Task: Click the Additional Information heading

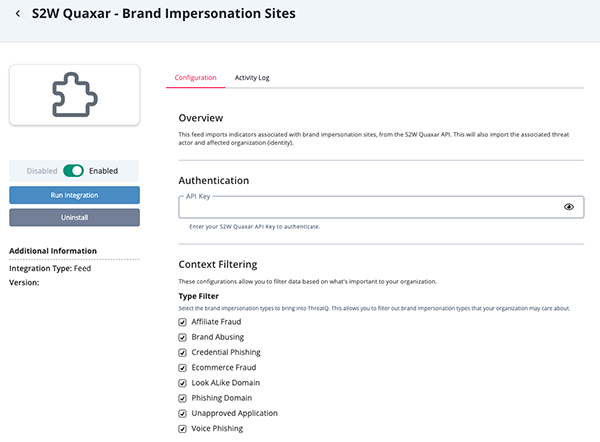Action: point(53,251)
